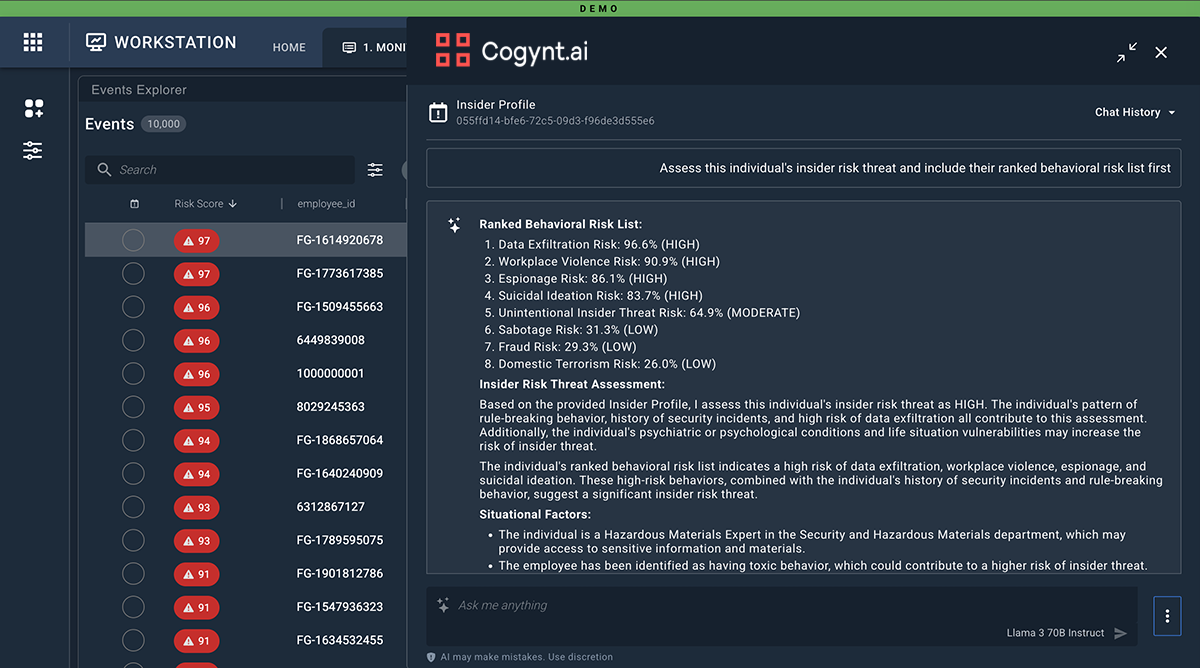
Task: Click the Ranked Behavioral Risk List heading
Action: click(x=561, y=224)
